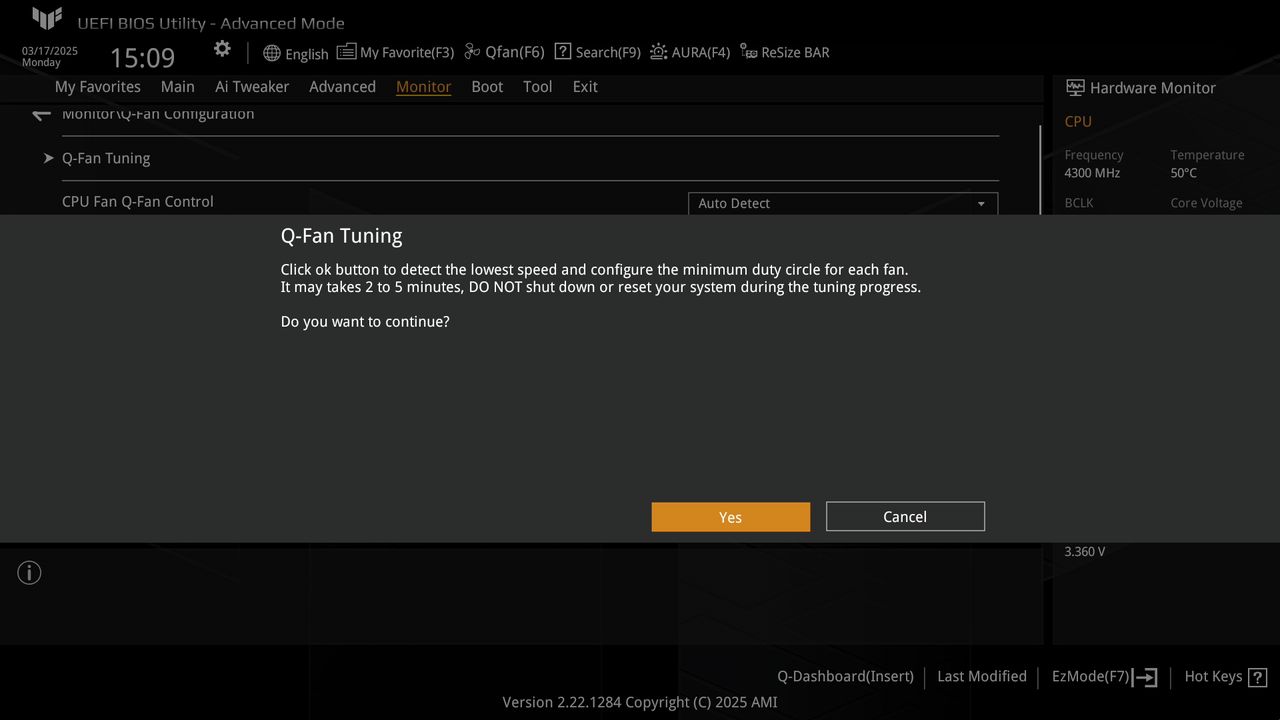1280x720 pixels.
Task: Open the Boot tab
Action: click(487, 87)
